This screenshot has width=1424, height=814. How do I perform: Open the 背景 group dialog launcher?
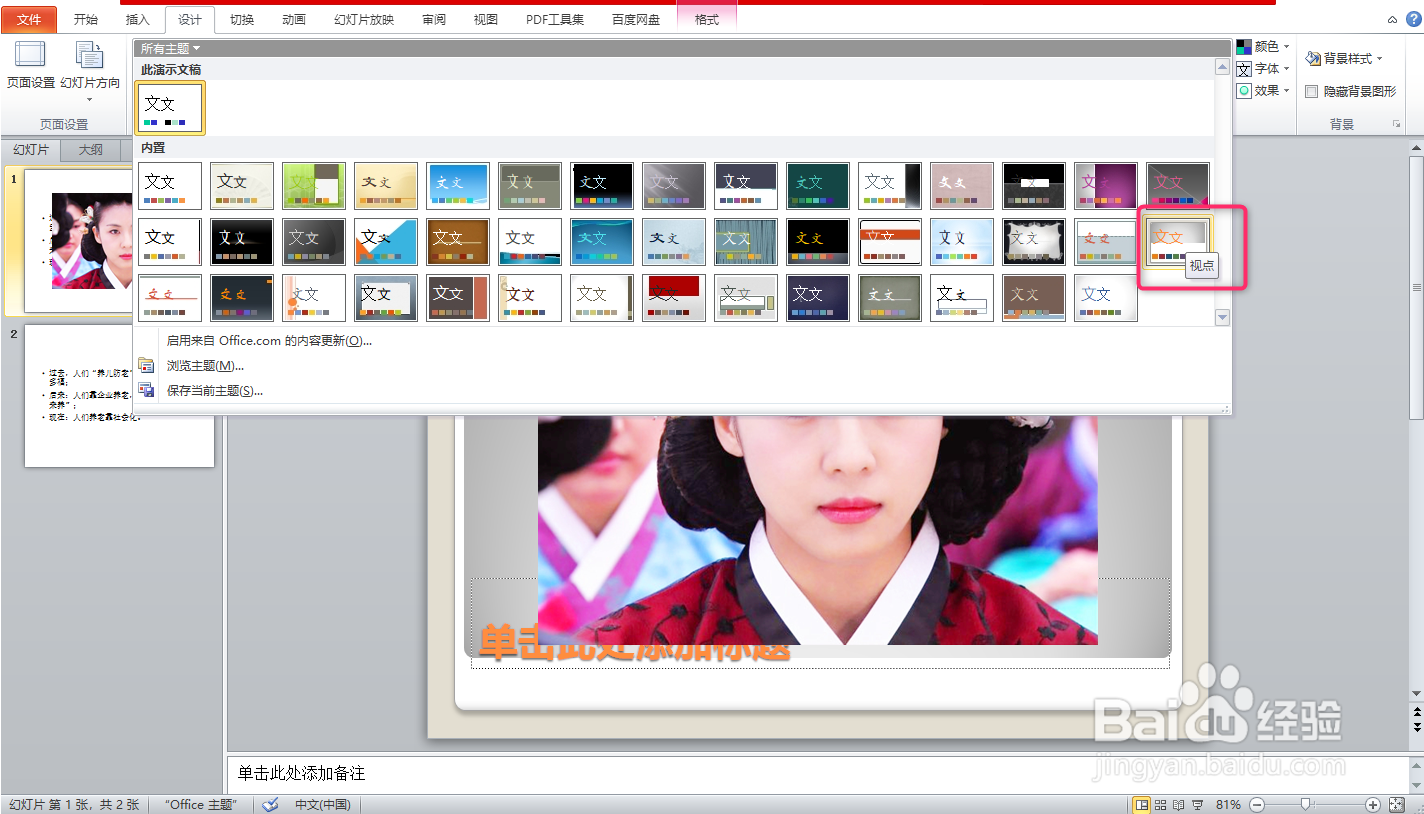1396,124
